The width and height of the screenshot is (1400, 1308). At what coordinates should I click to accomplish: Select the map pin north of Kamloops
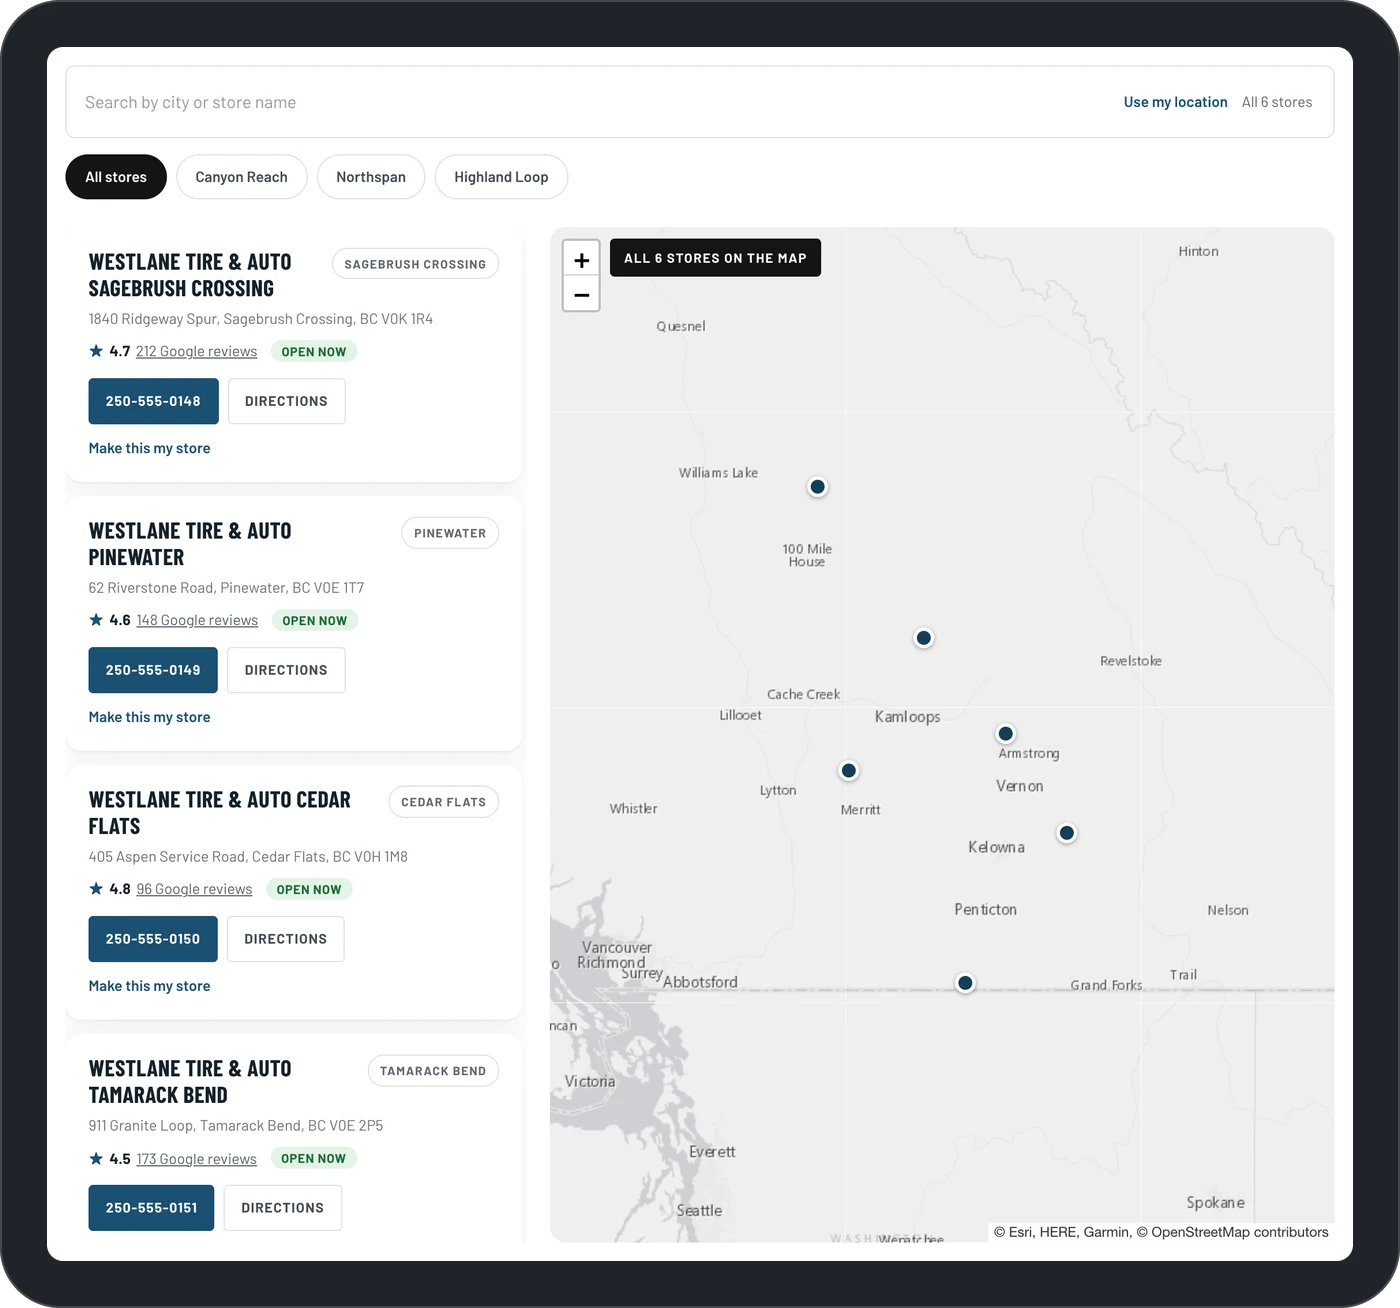click(x=924, y=638)
